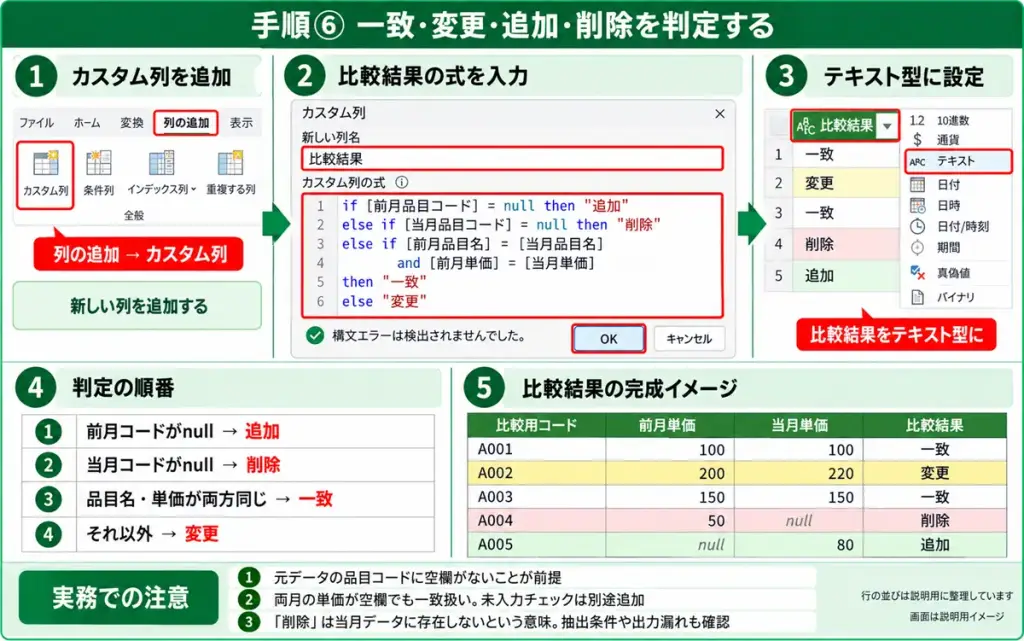Viewport: 1024px width, 641px height.
Task: Open the 比較結果 column filter dropdown
Action: [x=887, y=126]
